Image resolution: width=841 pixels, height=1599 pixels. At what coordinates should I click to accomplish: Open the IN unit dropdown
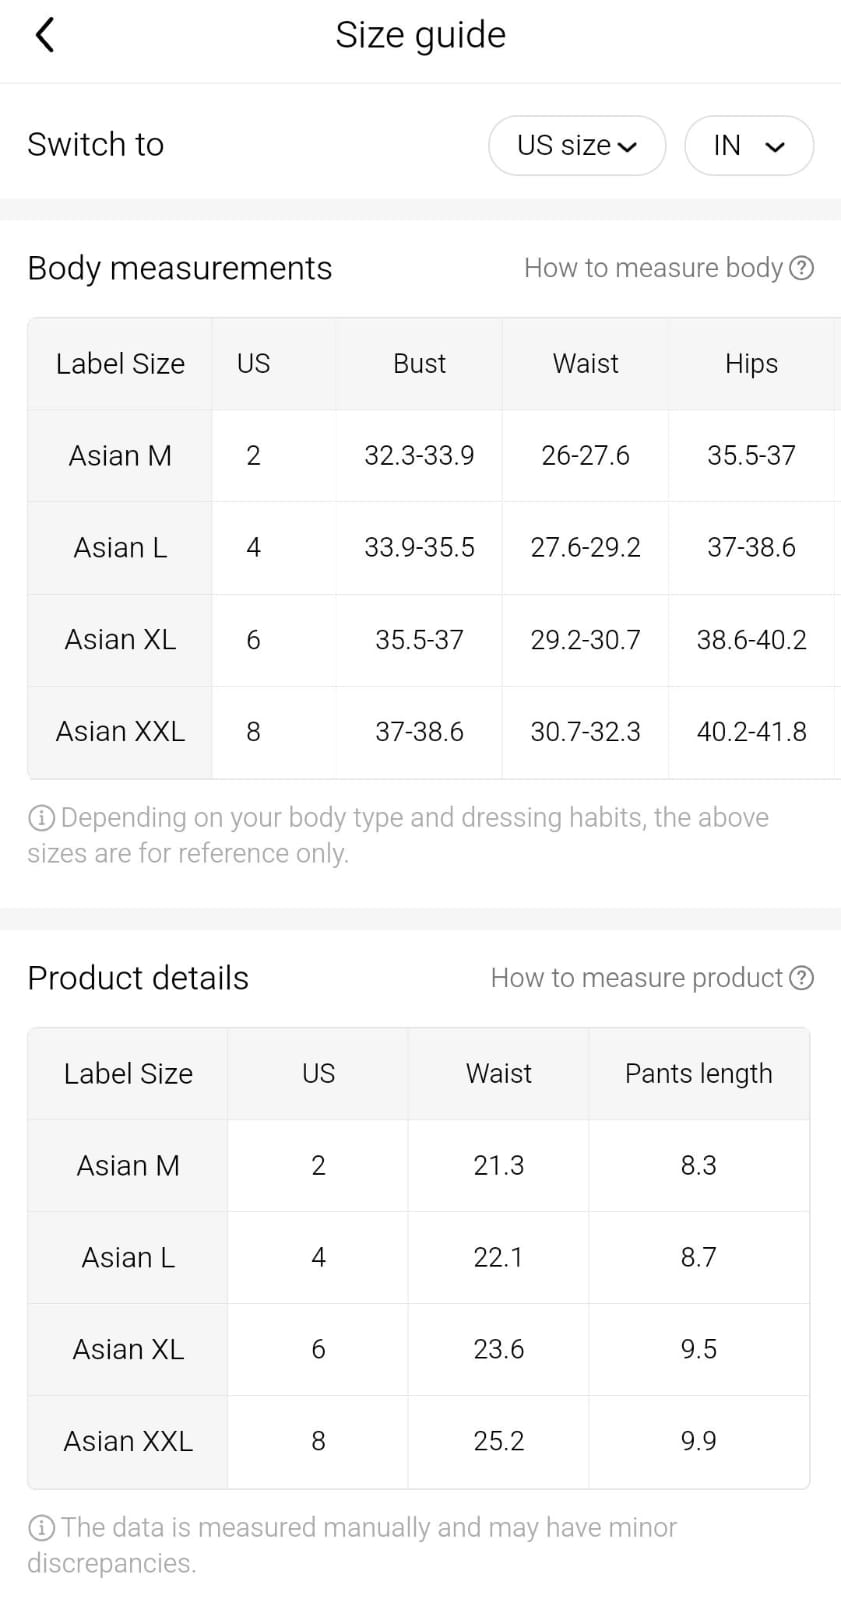click(748, 146)
